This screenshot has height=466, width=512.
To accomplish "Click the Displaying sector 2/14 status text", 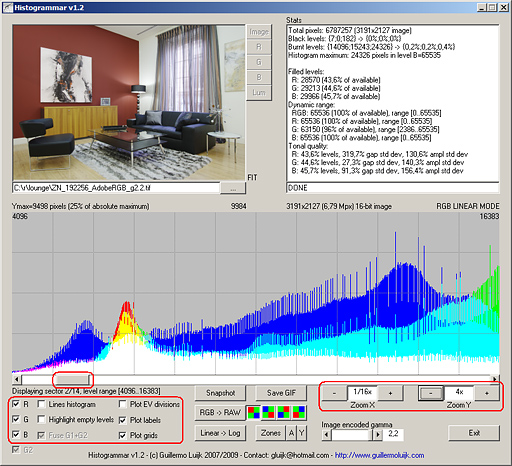I will pyautogui.click(x=86, y=391).
